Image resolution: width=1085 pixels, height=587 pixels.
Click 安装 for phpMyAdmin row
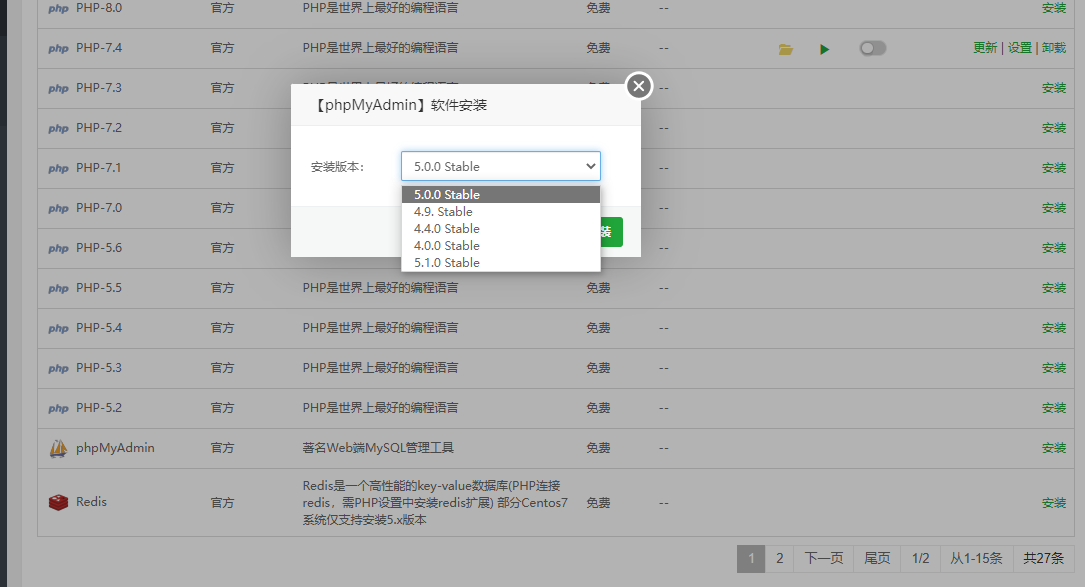pyautogui.click(x=1054, y=449)
